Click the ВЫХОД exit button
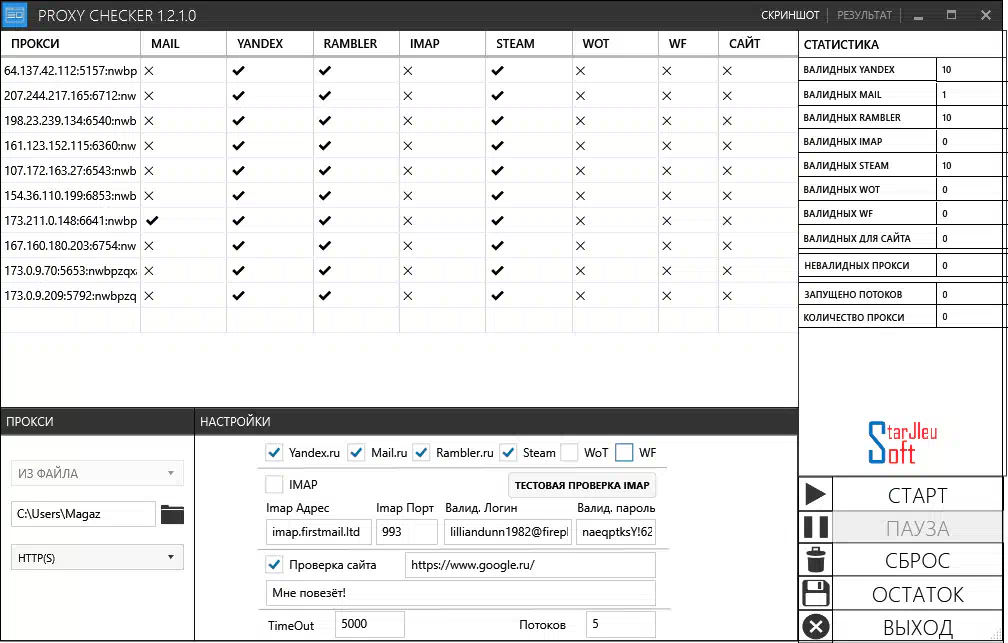Screen dimensions: 1008x643 pyautogui.click(x=917, y=627)
